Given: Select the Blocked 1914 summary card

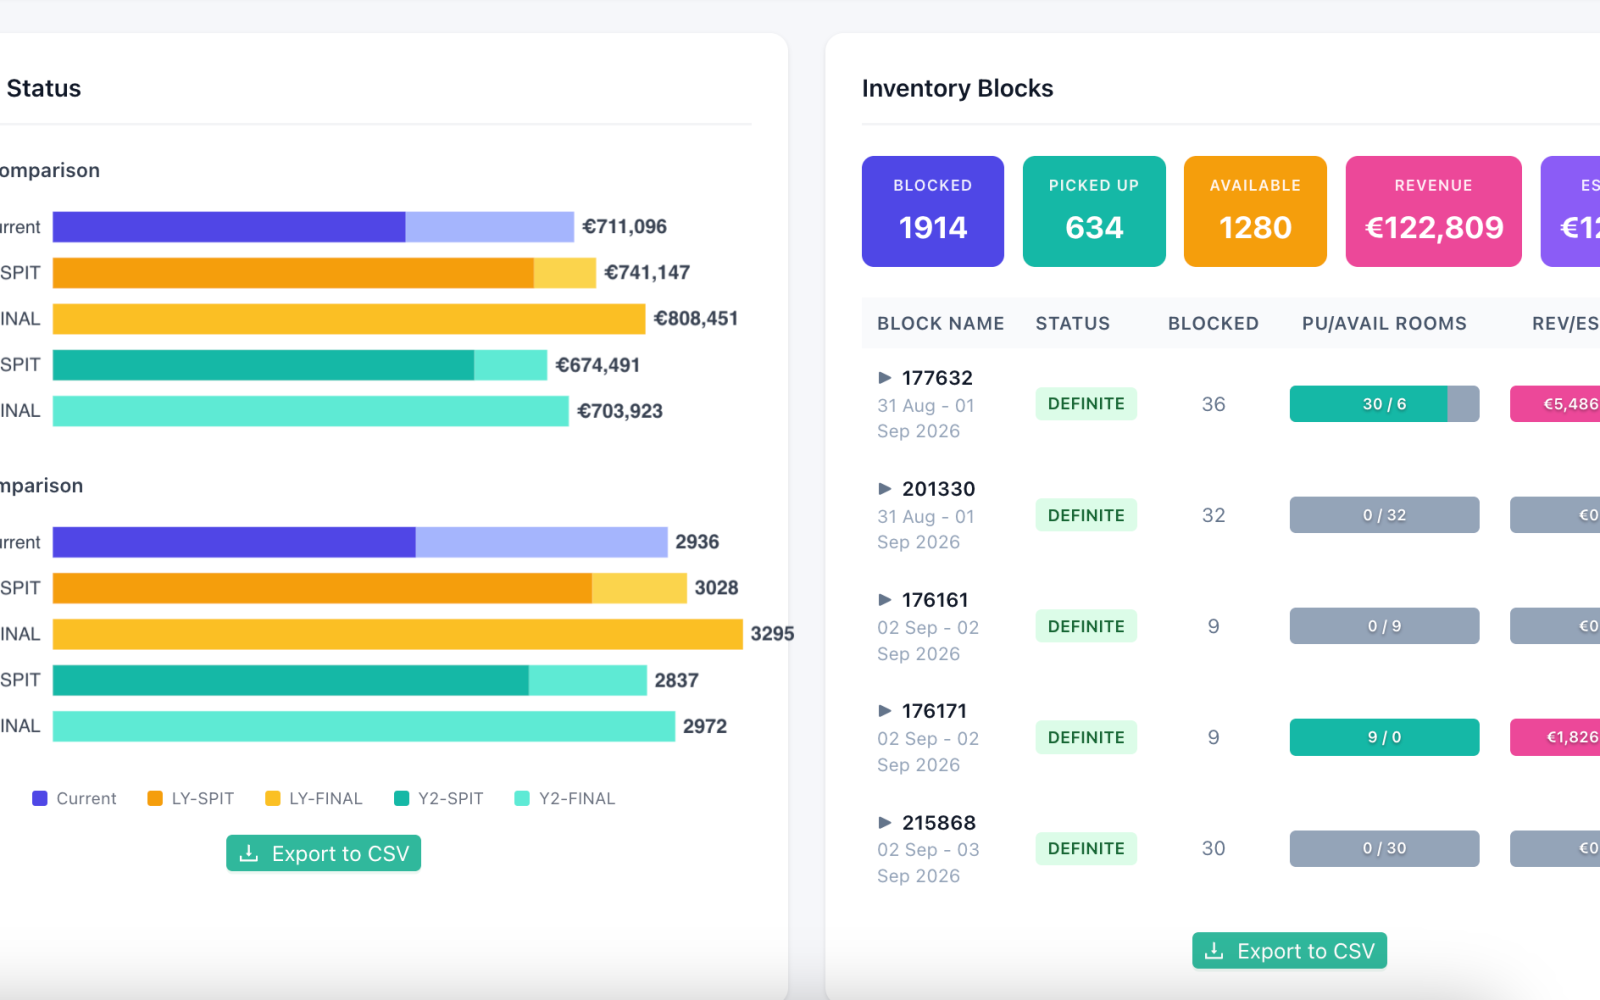Looking at the screenshot, I should tap(933, 211).
